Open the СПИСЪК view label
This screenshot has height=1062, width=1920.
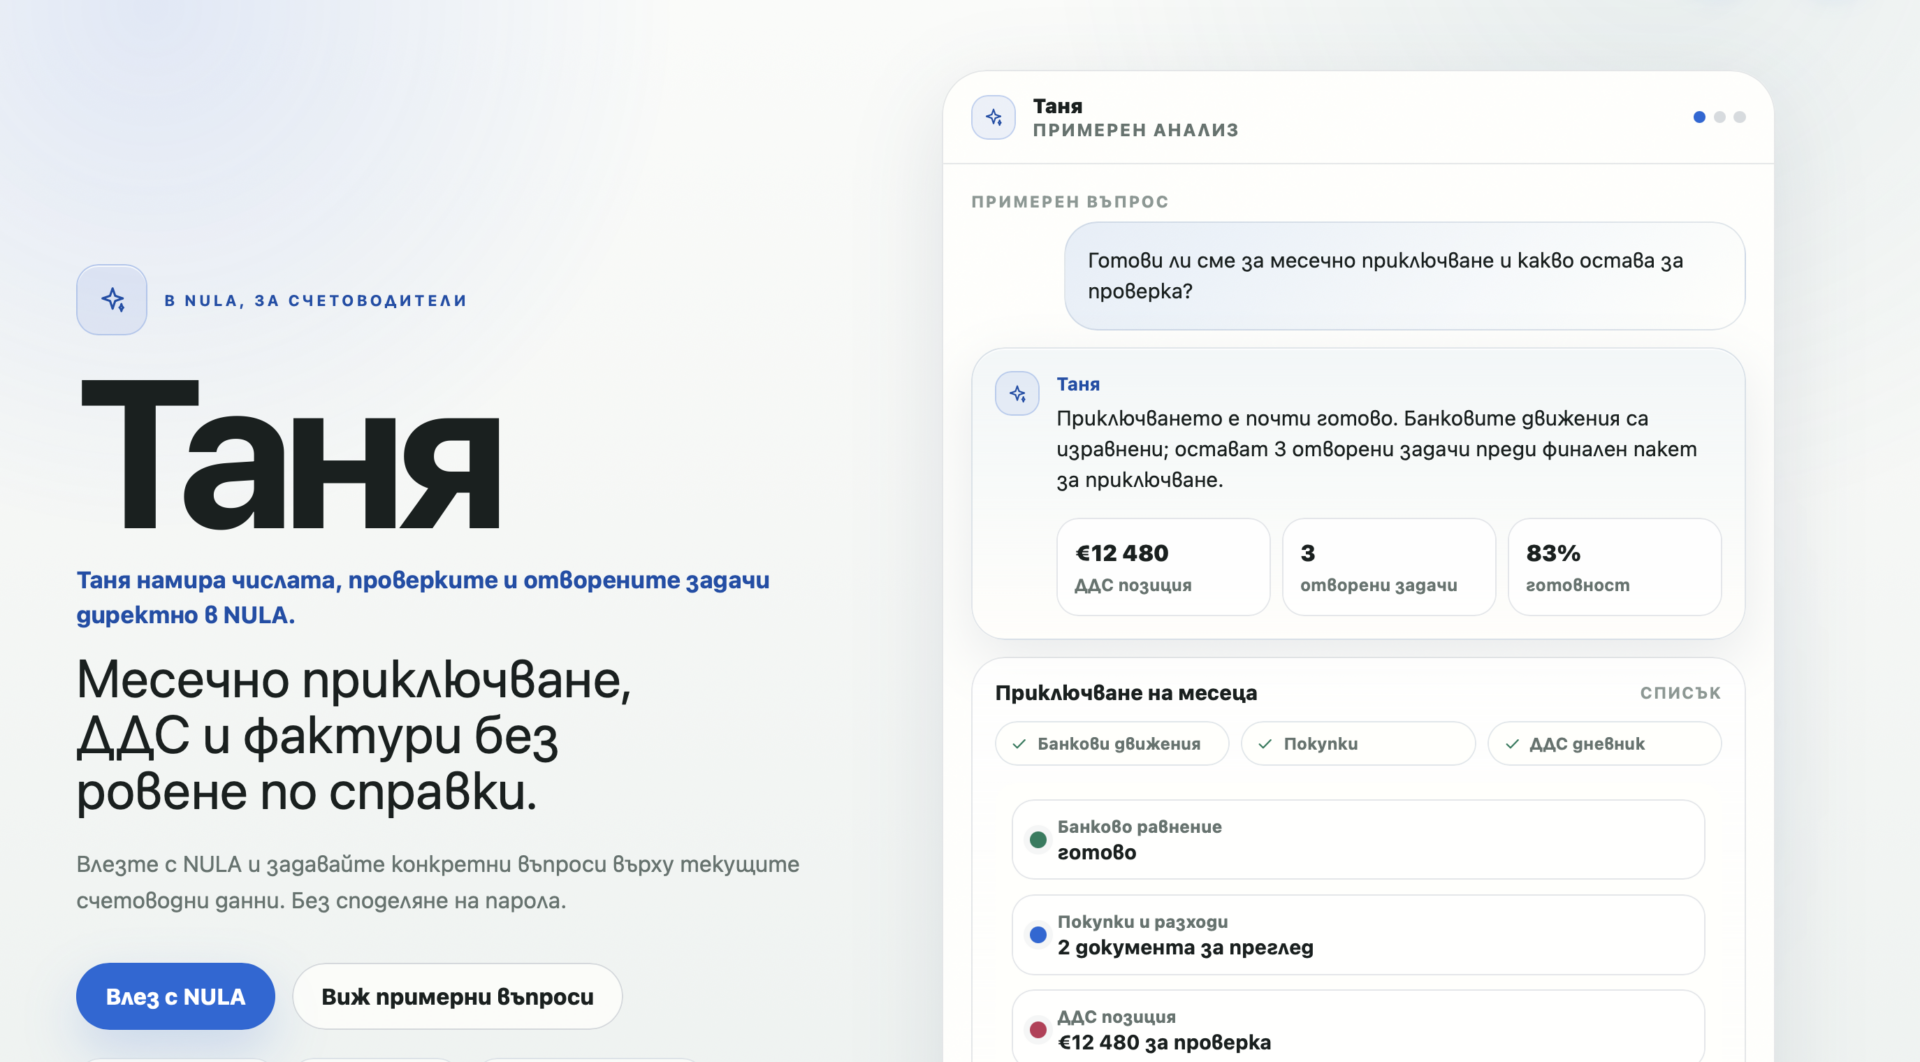(x=1680, y=693)
